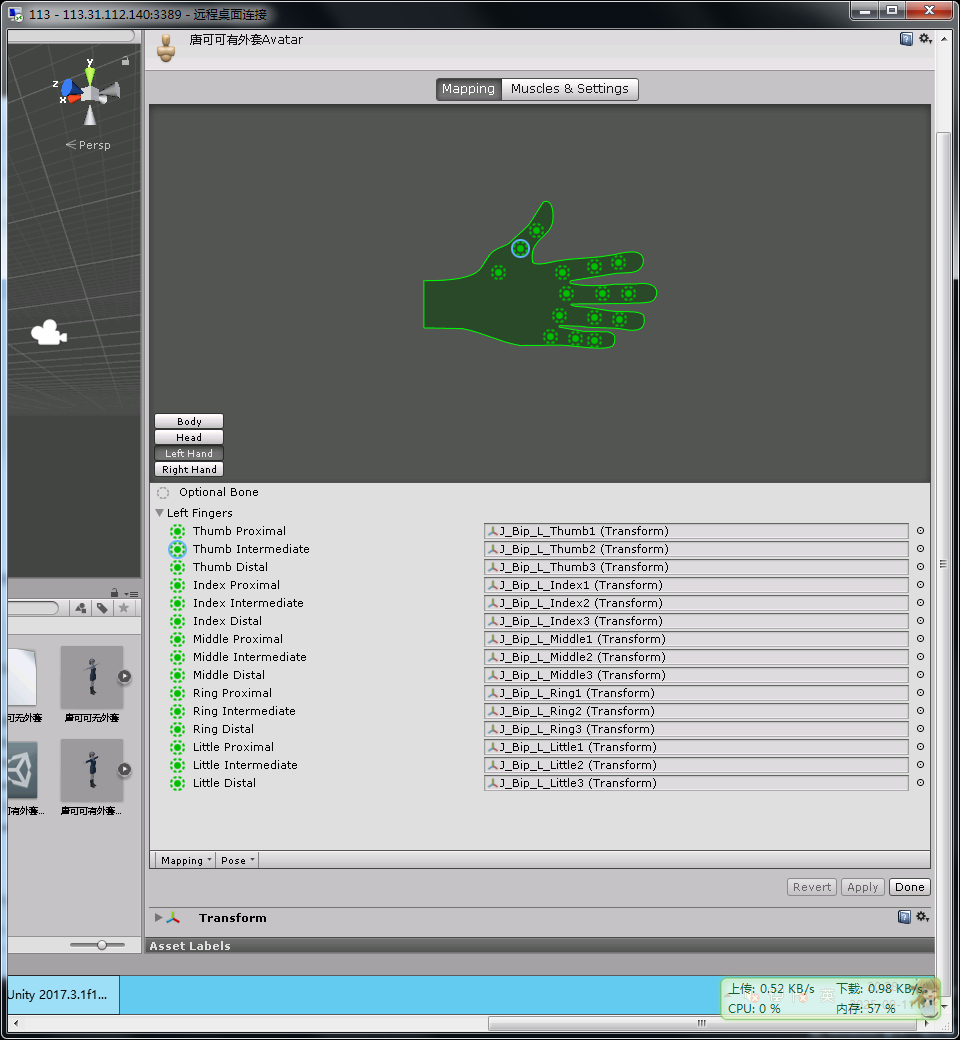The height and width of the screenshot is (1040, 960).
Task: Open the Pose dropdown
Action: pyautogui.click(x=237, y=860)
